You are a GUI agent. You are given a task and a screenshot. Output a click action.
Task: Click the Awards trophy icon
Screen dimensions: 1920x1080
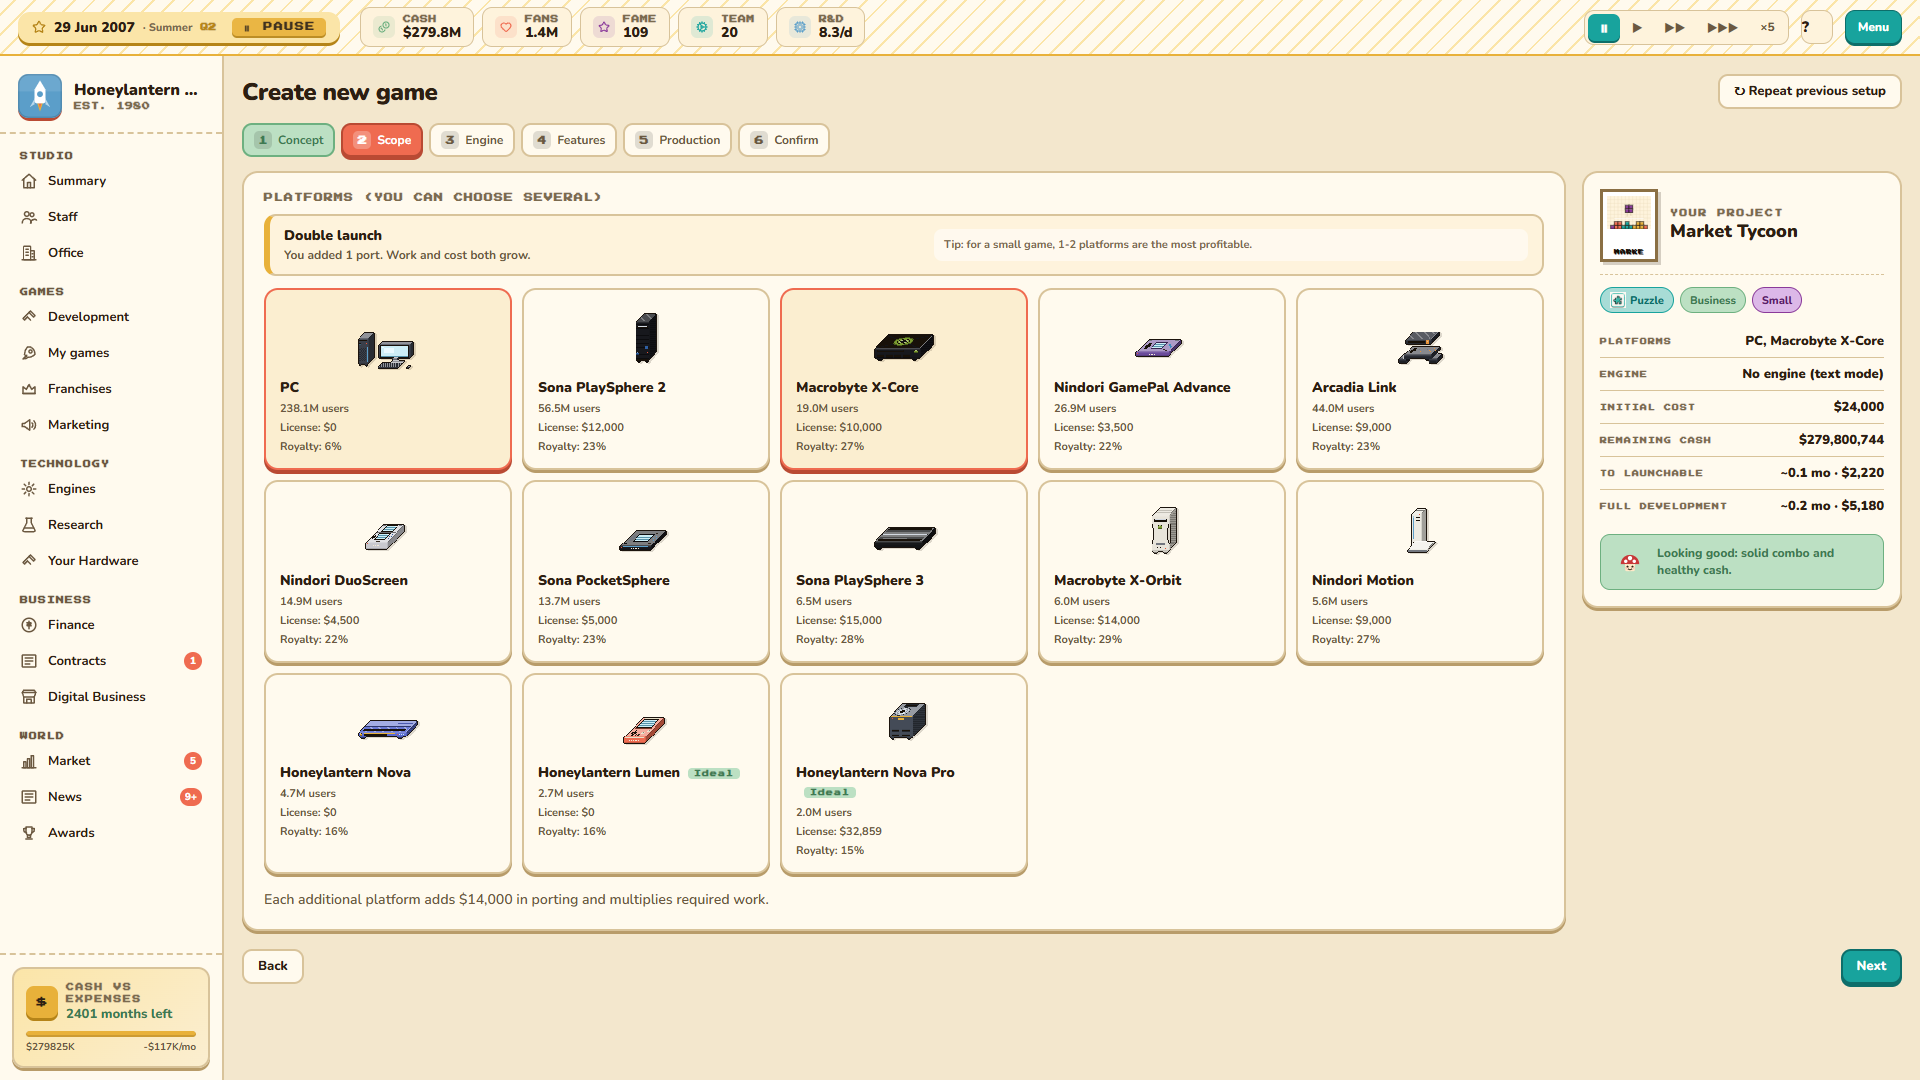[x=29, y=833]
